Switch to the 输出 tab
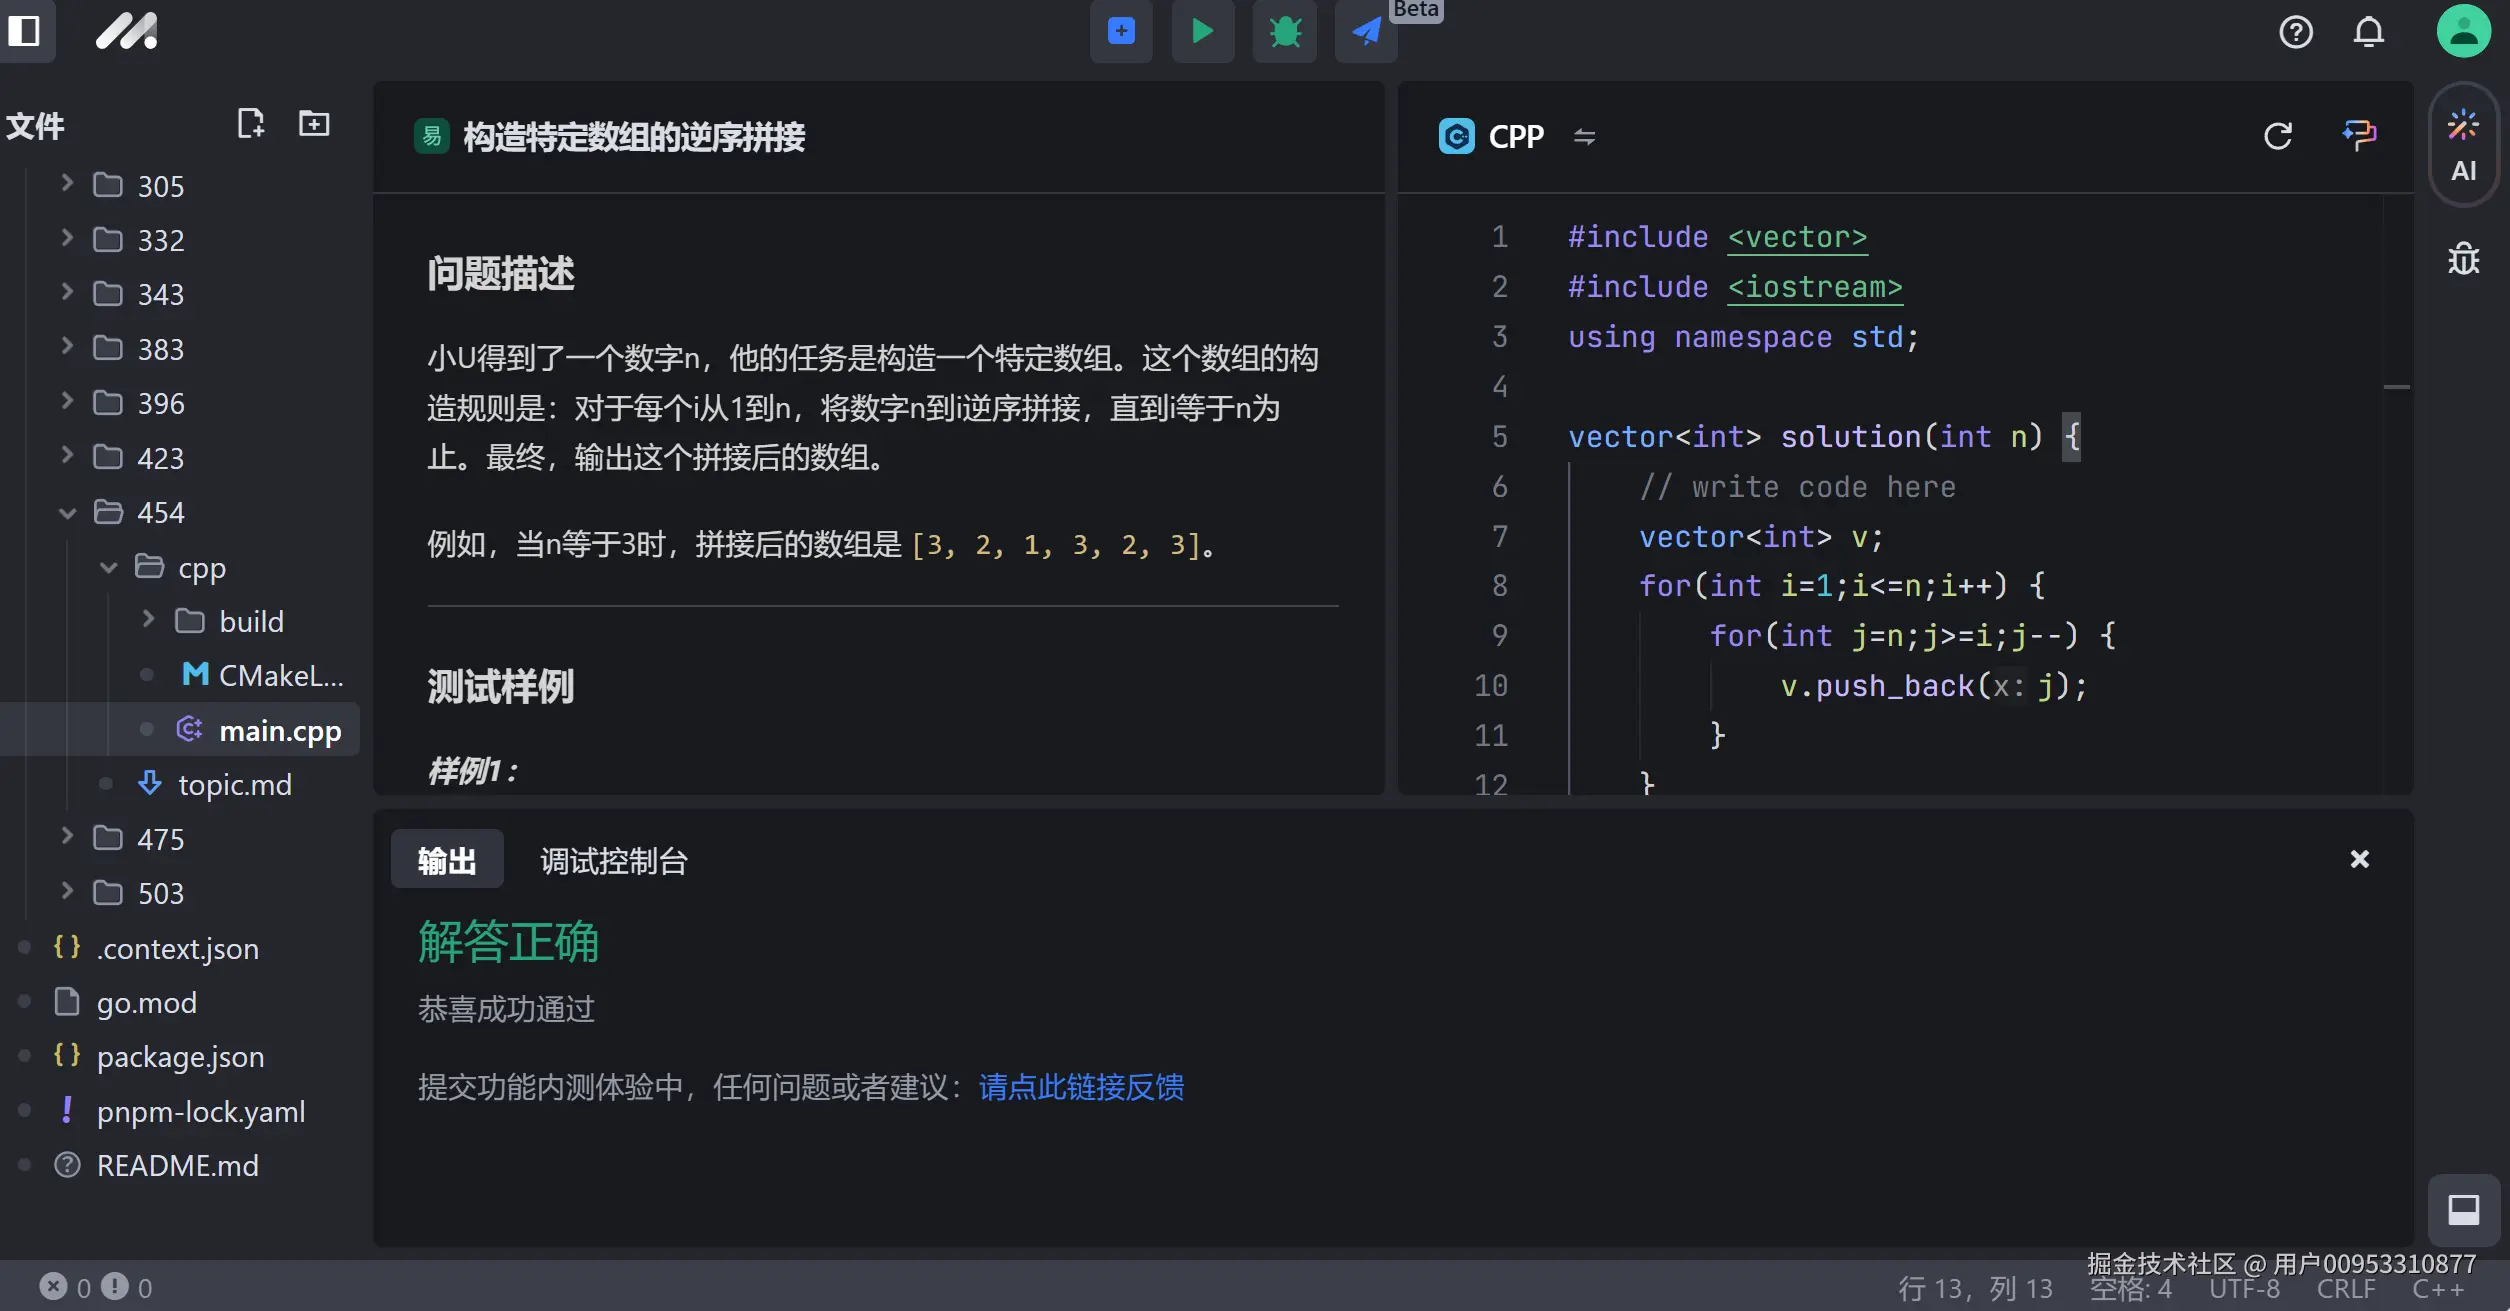This screenshot has height=1311, width=2510. pos(447,860)
